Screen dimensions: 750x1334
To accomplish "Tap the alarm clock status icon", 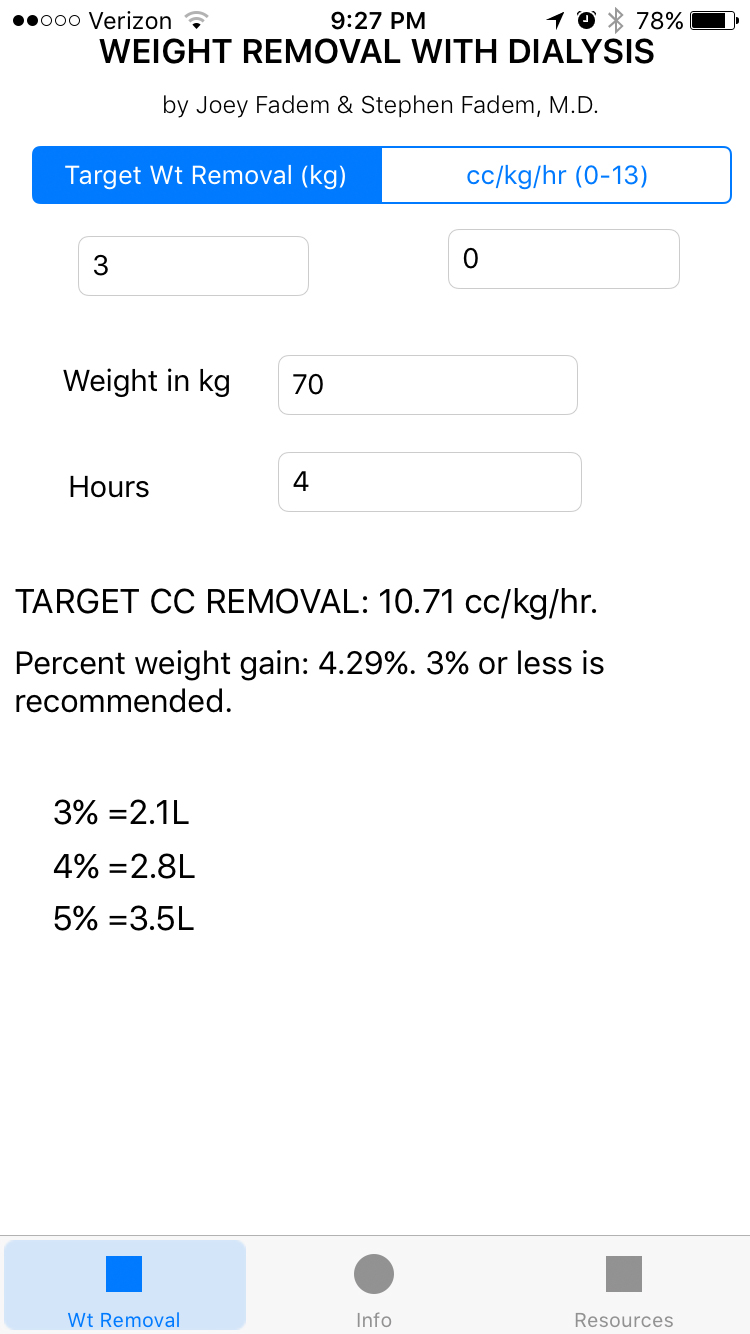I will pyautogui.click(x=587, y=20).
